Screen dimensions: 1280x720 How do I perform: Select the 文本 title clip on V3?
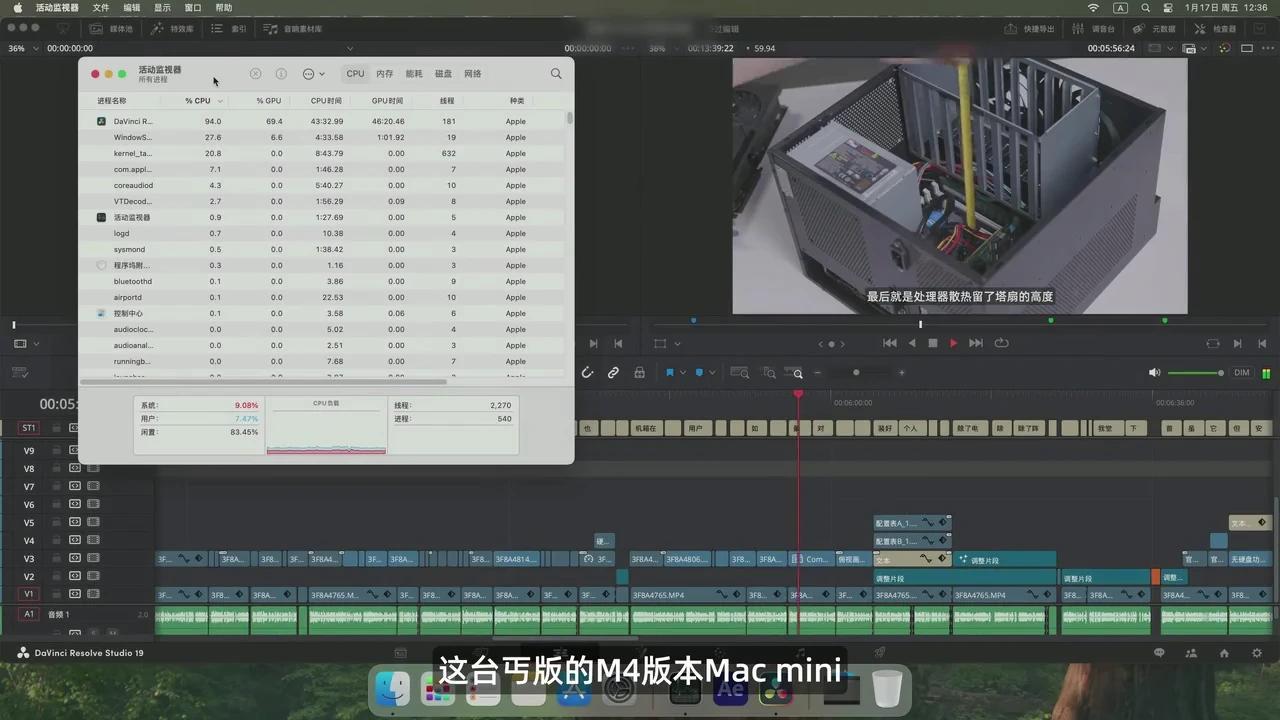913,559
